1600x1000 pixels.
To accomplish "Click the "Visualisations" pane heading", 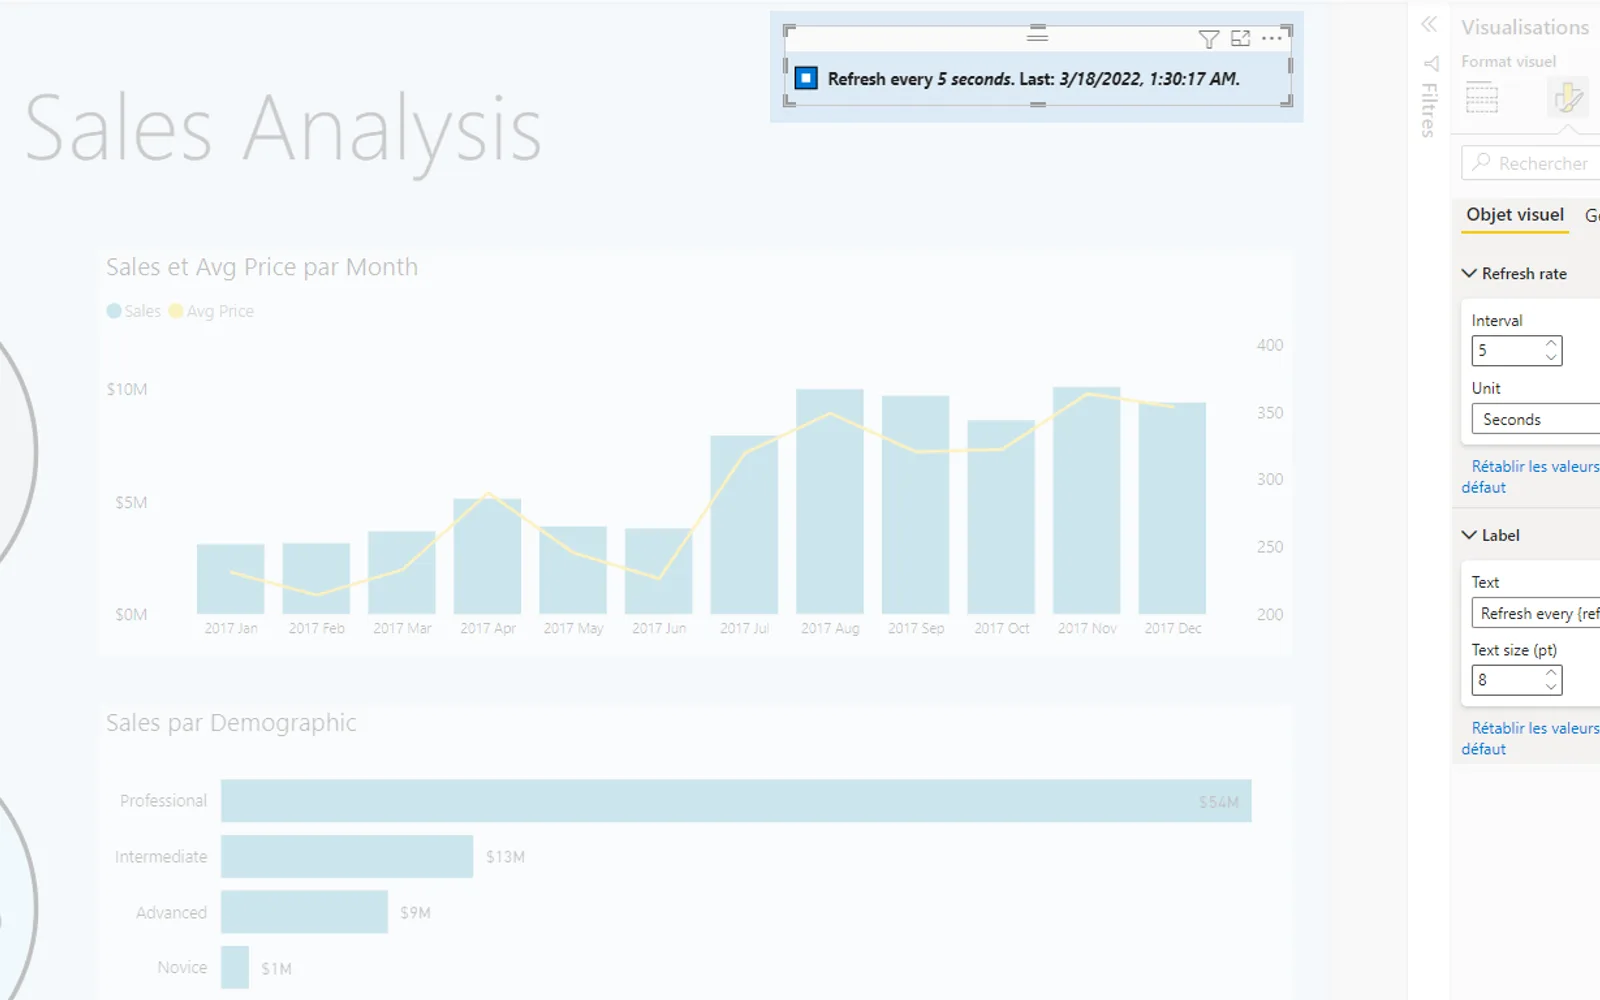I will [x=1525, y=27].
